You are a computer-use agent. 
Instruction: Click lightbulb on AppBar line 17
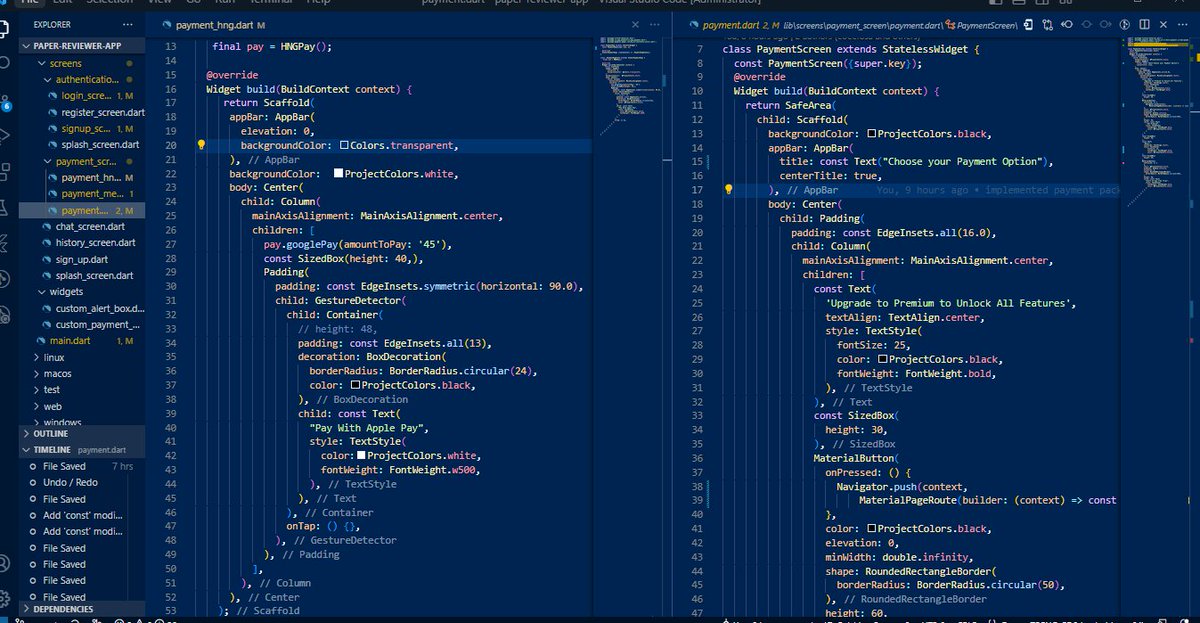coord(728,189)
